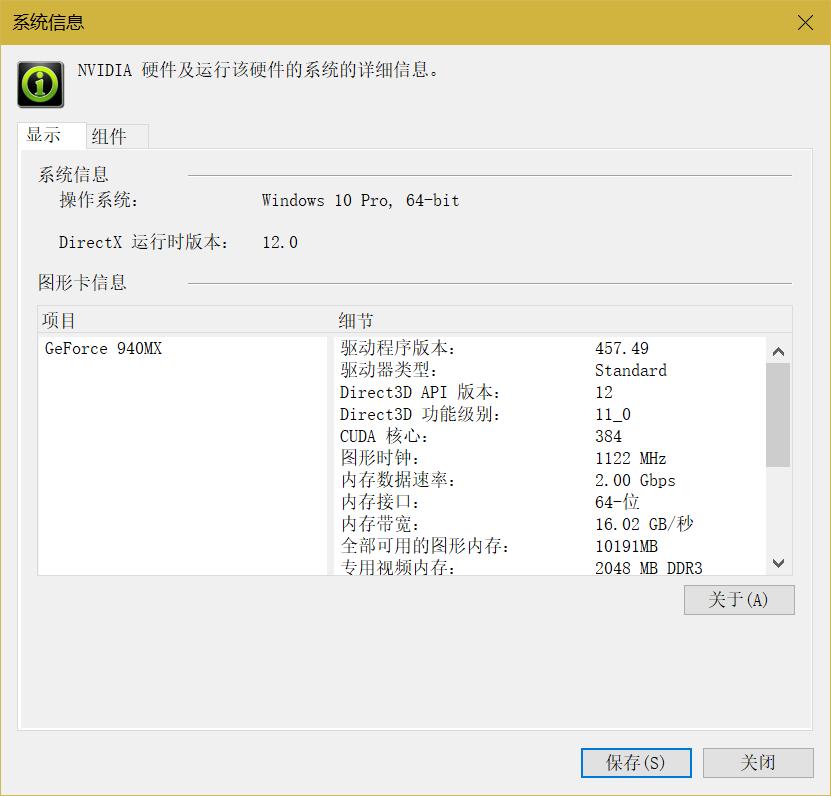This screenshot has width=831, height=796.
Task: Select the Direct3D API 版本 row
Action: (550, 392)
